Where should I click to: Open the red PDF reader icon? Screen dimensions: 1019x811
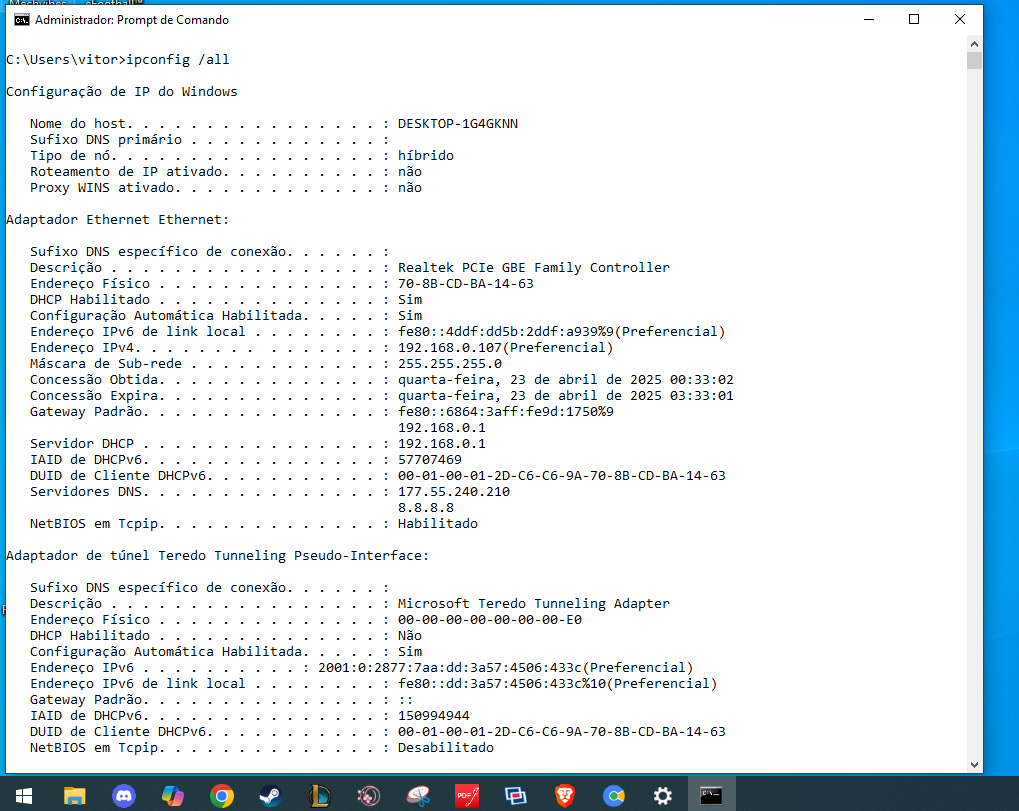(467, 795)
